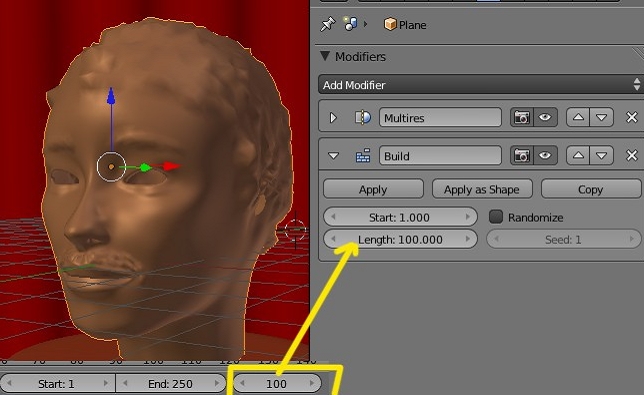
Task: Decrease Build Start value with left arrow
Action: tap(333, 217)
